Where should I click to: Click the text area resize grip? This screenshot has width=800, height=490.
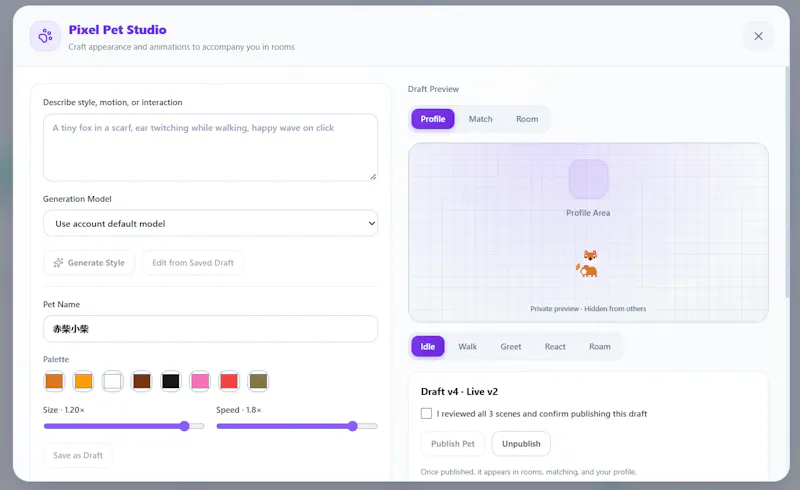tap(373, 177)
